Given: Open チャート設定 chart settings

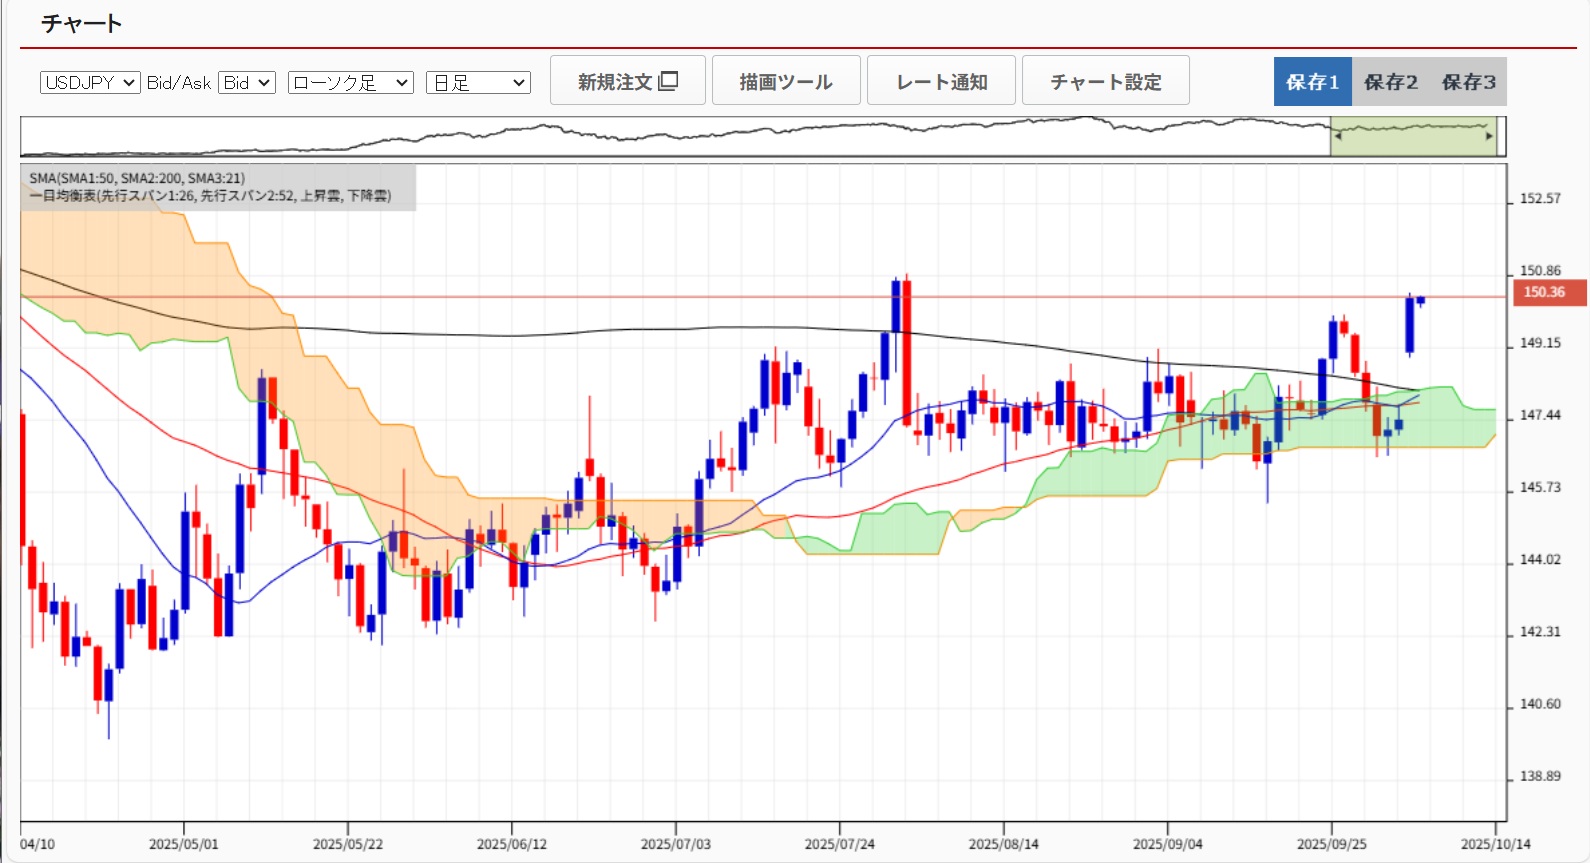Looking at the screenshot, I should click(1105, 81).
